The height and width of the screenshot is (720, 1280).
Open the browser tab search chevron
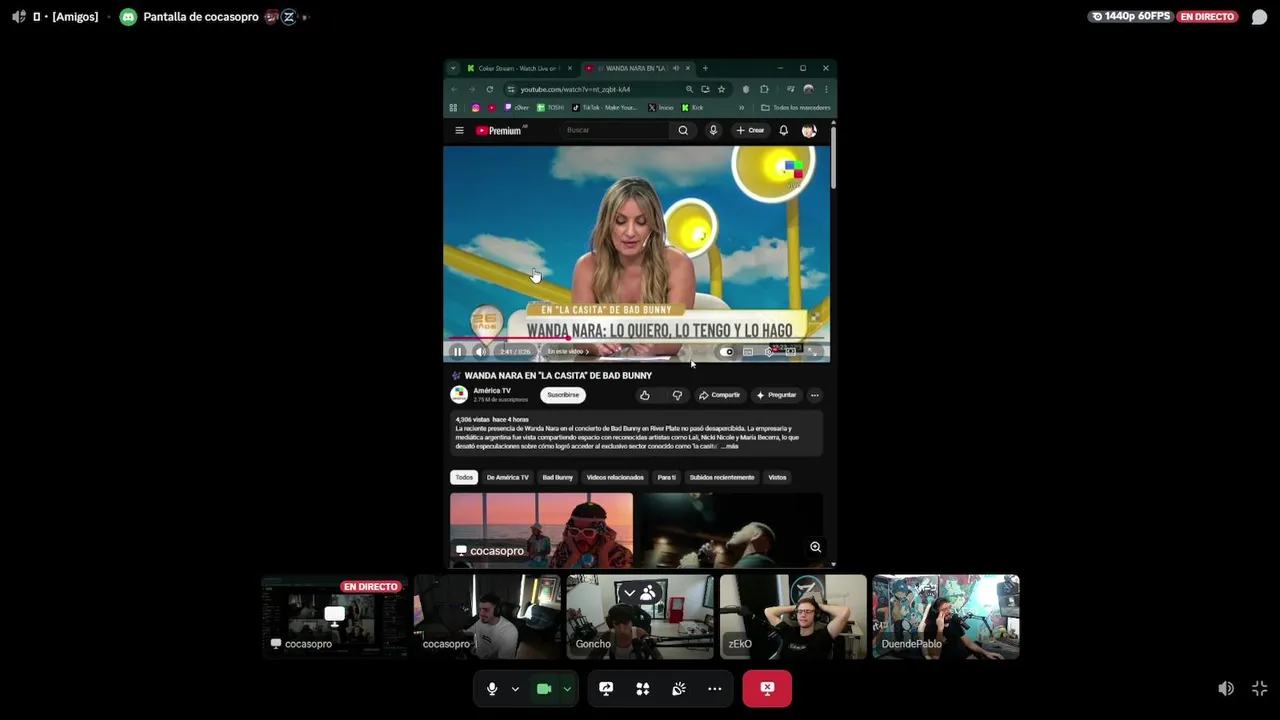point(453,68)
